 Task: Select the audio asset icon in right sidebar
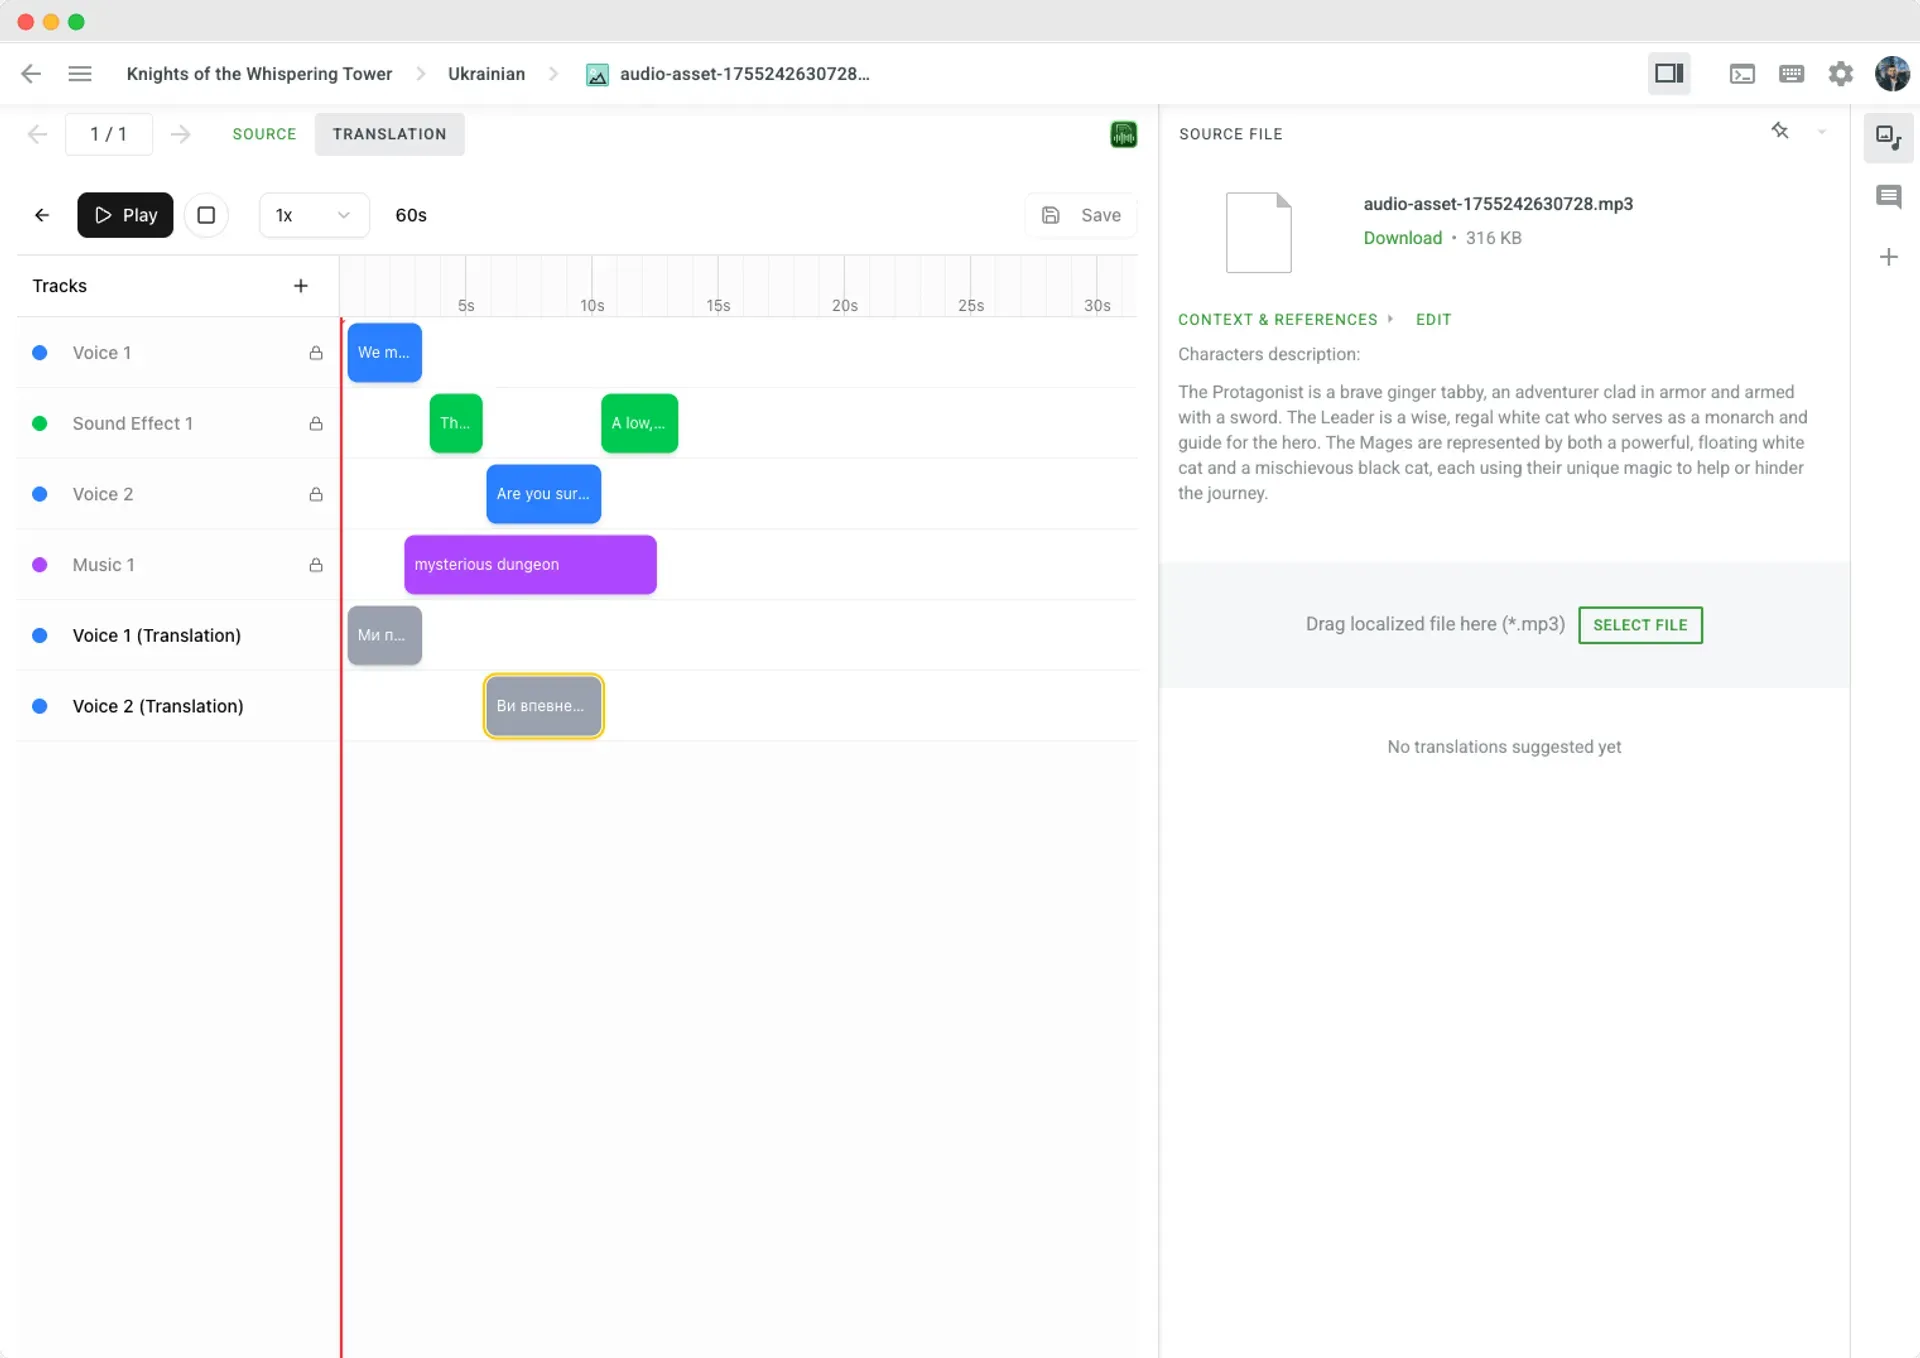(x=1889, y=137)
